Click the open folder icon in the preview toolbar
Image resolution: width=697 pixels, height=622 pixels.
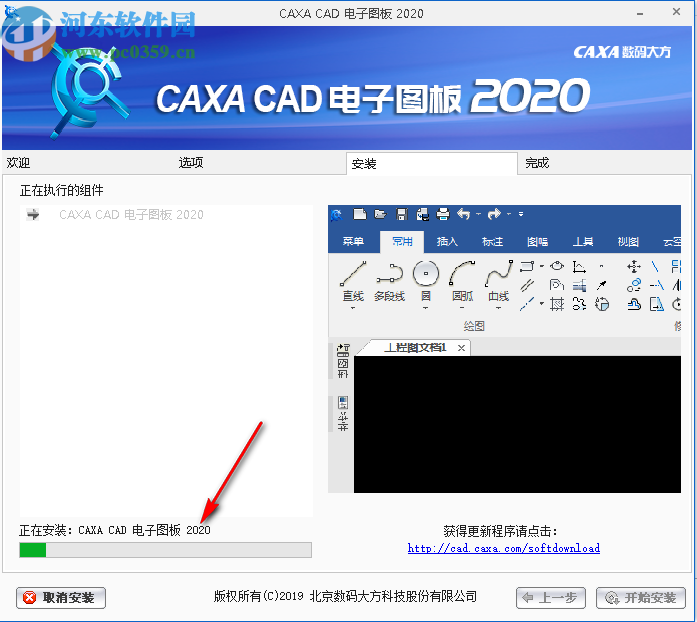coord(381,215)
